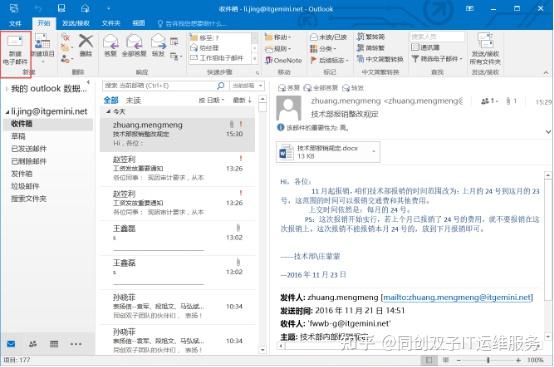The width and height of the screenshot is (554, 367).
Task: Open the Drafts (草稿) folder
Action: click(x=18, y=136)
